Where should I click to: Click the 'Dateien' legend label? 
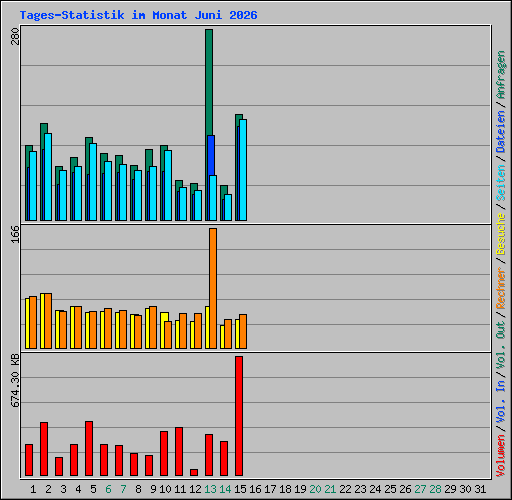click(x=501, y=132)
